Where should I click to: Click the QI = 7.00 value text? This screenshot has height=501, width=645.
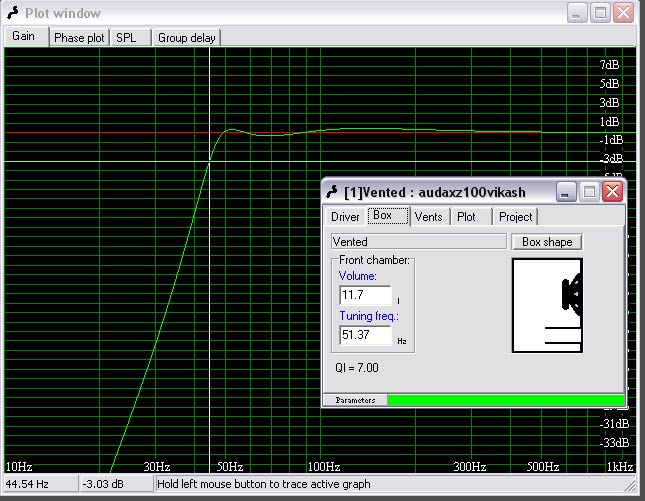click(x=357, y=367)
